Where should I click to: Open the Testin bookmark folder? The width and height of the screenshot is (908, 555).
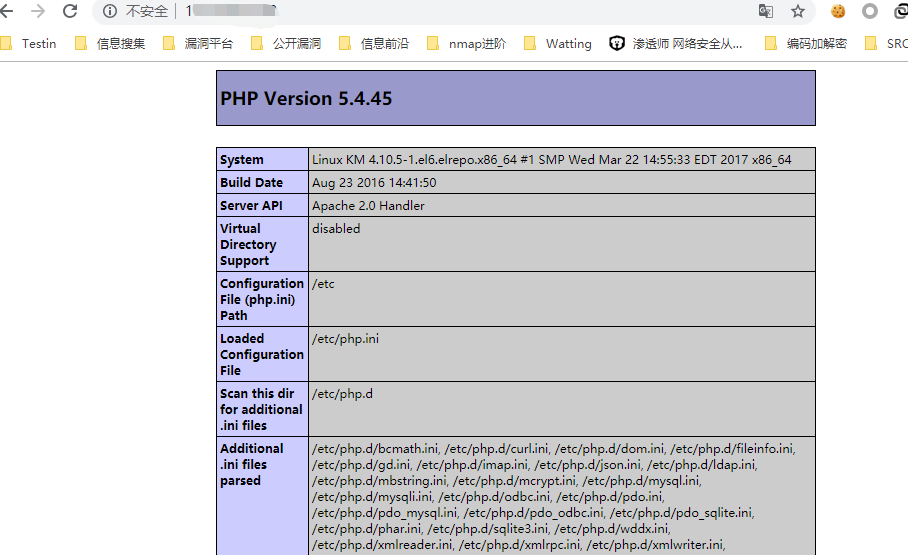tap(30, 44)
